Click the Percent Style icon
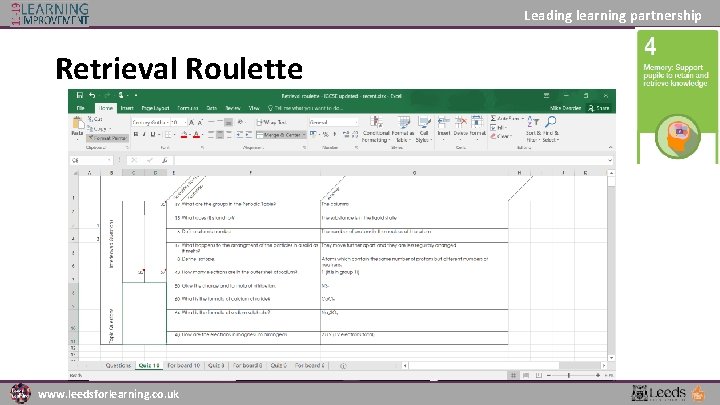Viewport: 720px width, 405px height. tap(325, 135)
